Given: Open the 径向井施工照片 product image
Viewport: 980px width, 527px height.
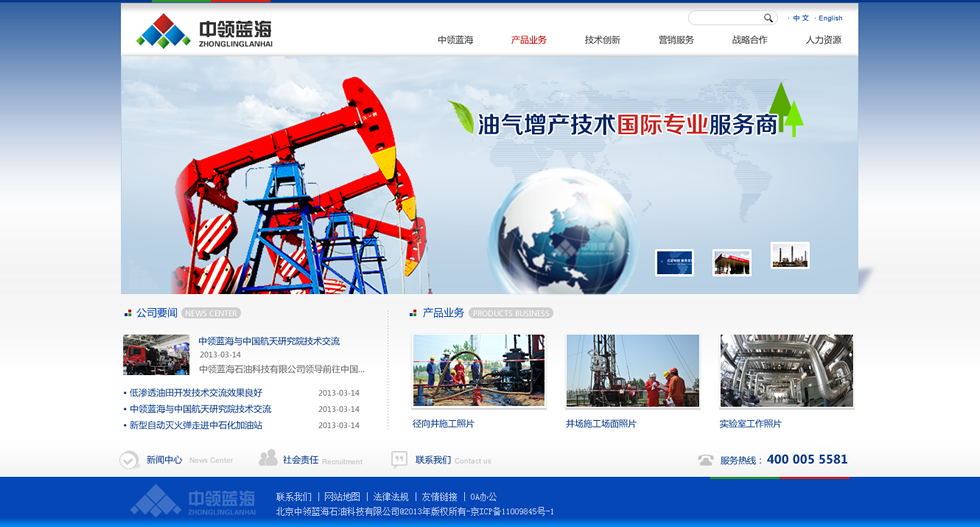Looking at the screenshot, I should [x=479, y=371].
